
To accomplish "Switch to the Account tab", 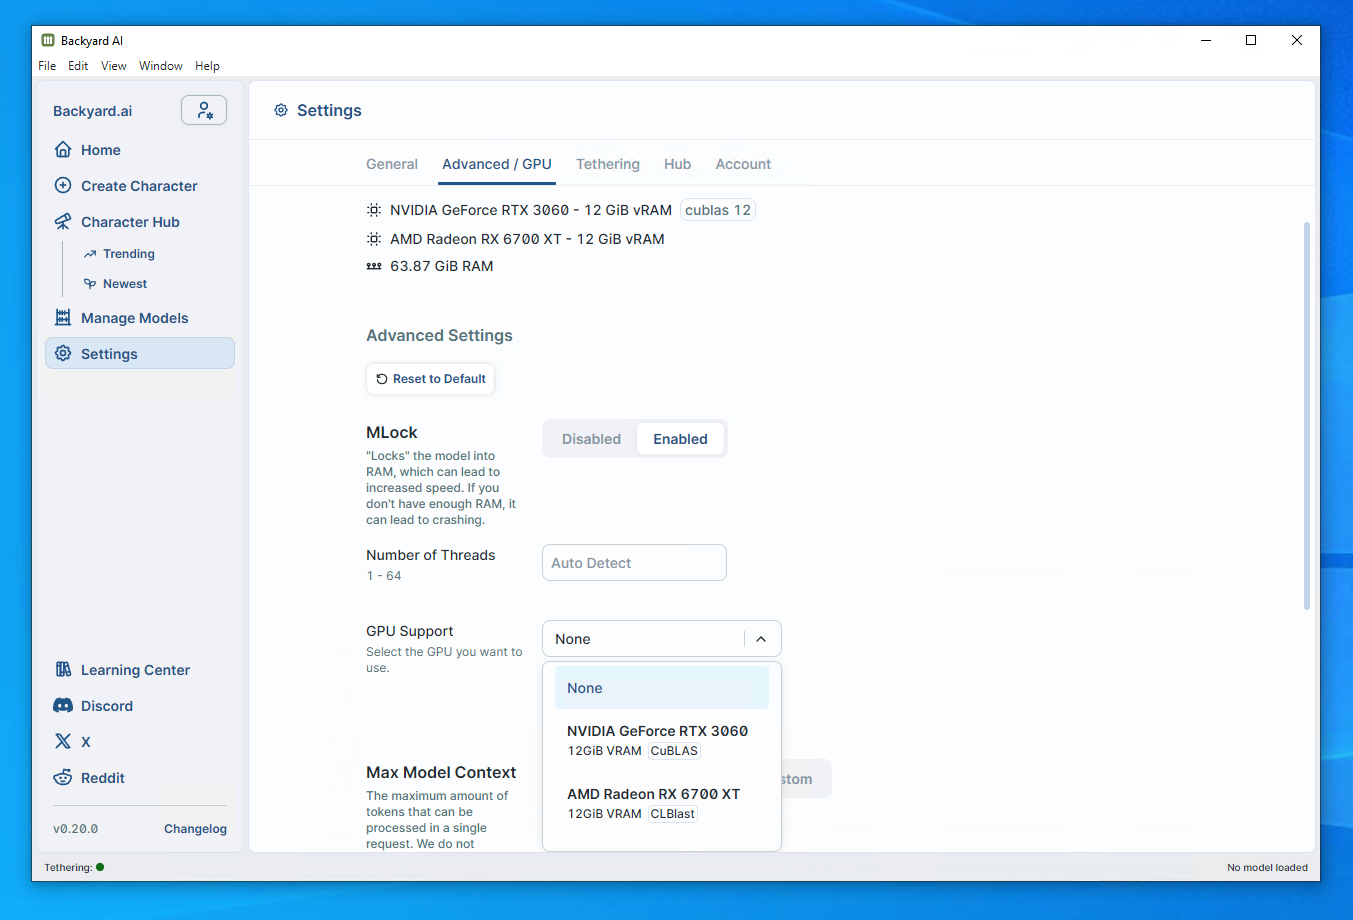I will coord(743,164).
